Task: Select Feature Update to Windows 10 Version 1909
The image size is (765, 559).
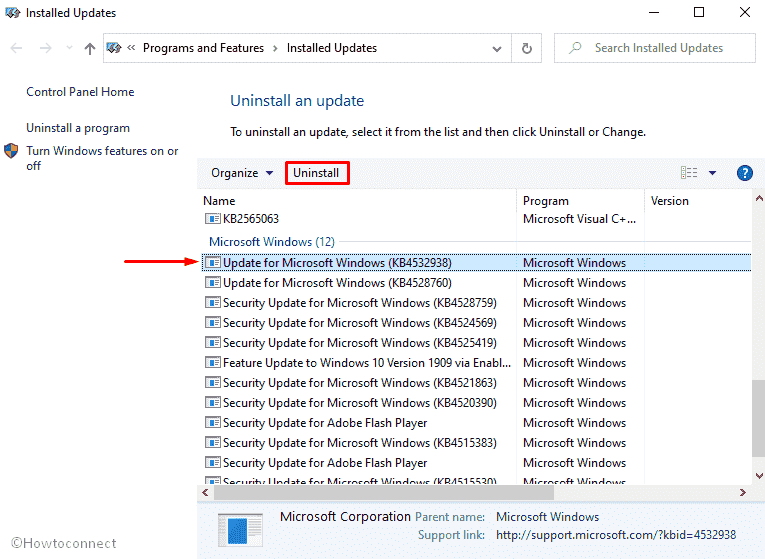Action: [476, 363]
